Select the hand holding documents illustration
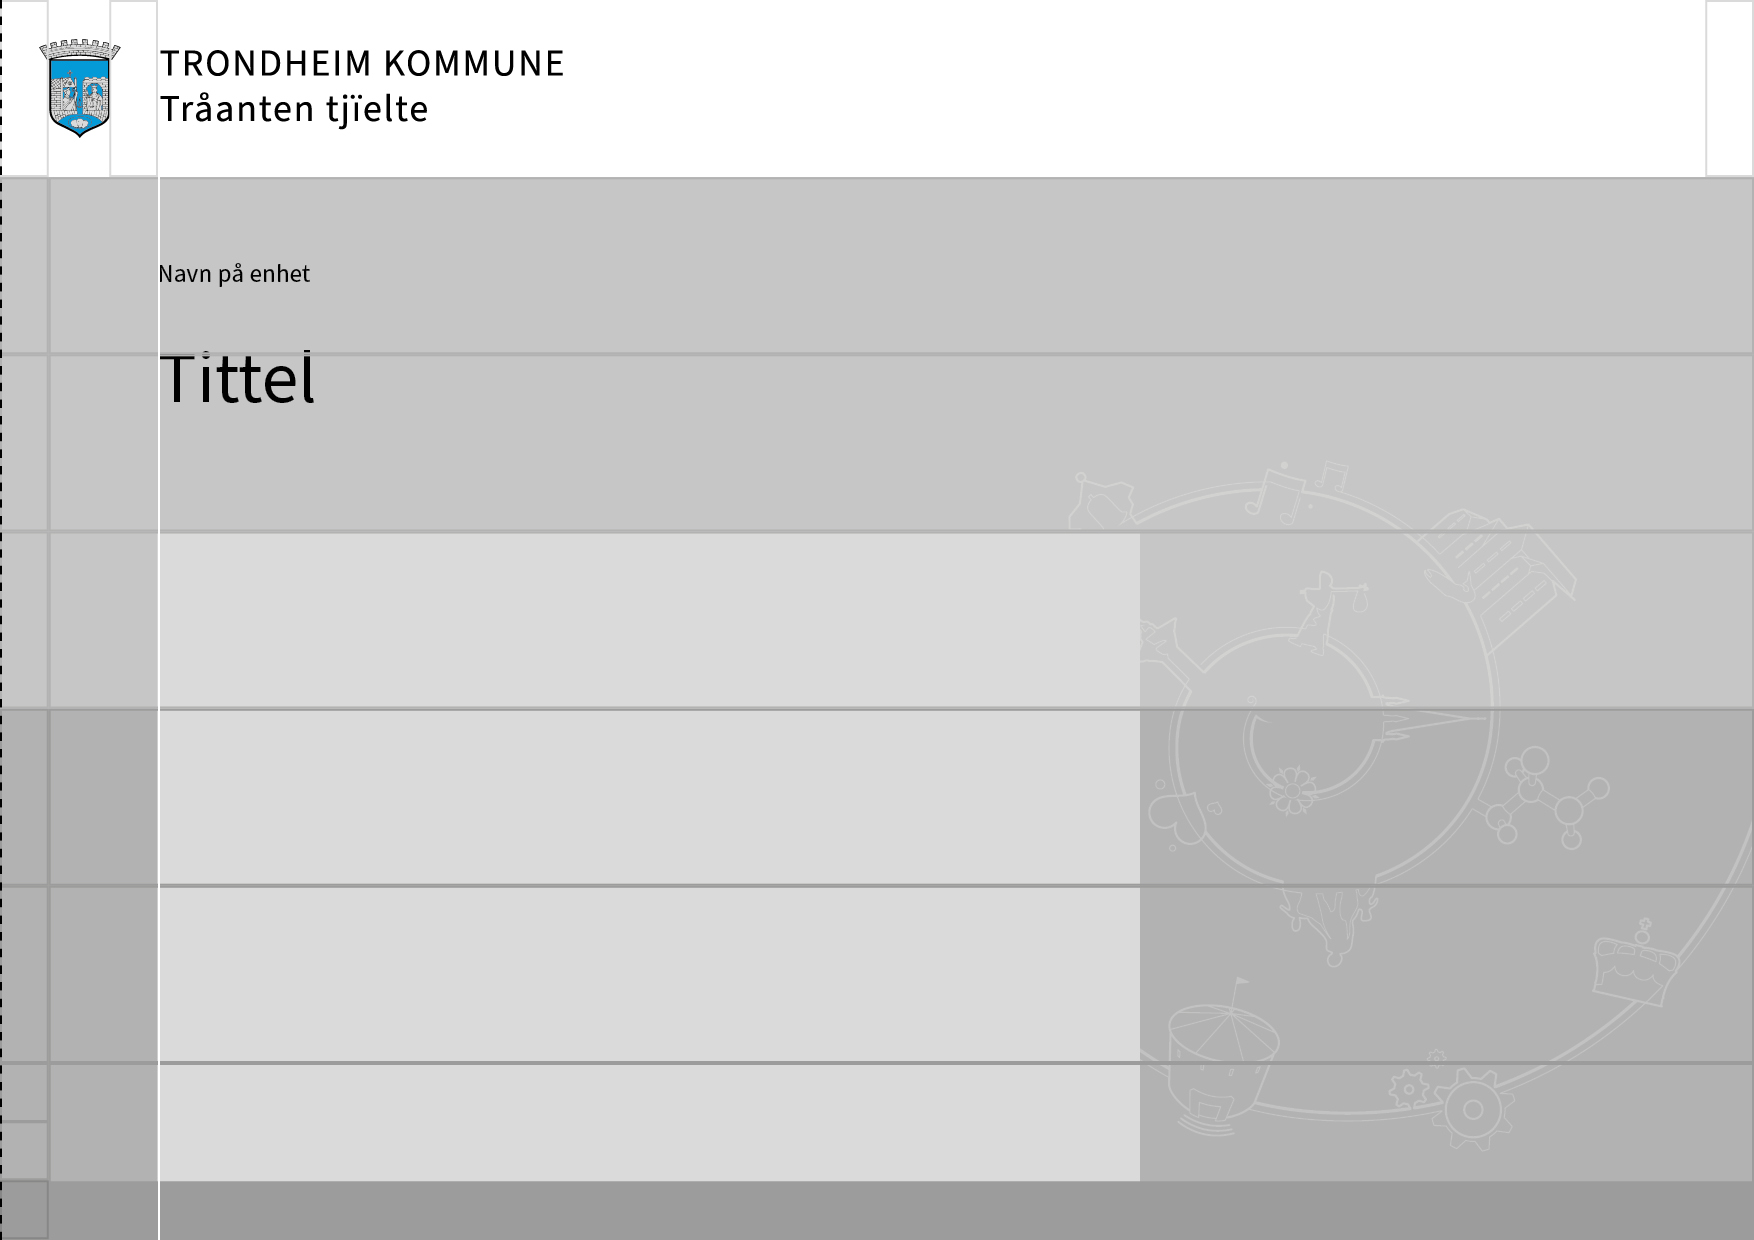 point(1500,568)
